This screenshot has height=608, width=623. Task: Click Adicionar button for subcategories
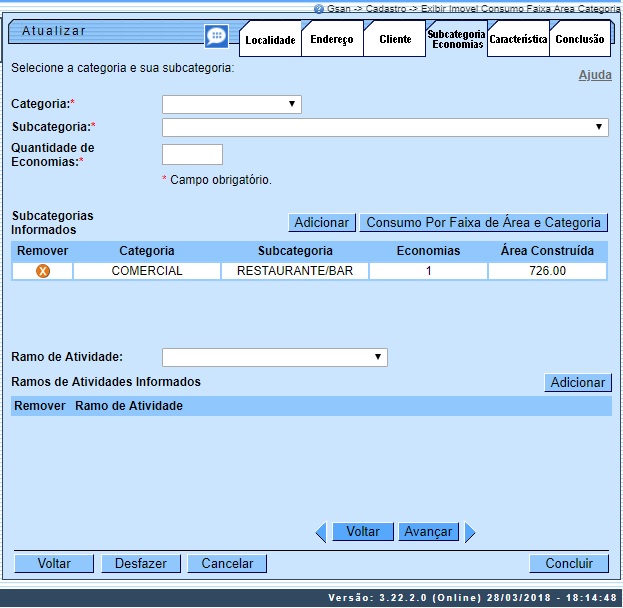(321, 223)
